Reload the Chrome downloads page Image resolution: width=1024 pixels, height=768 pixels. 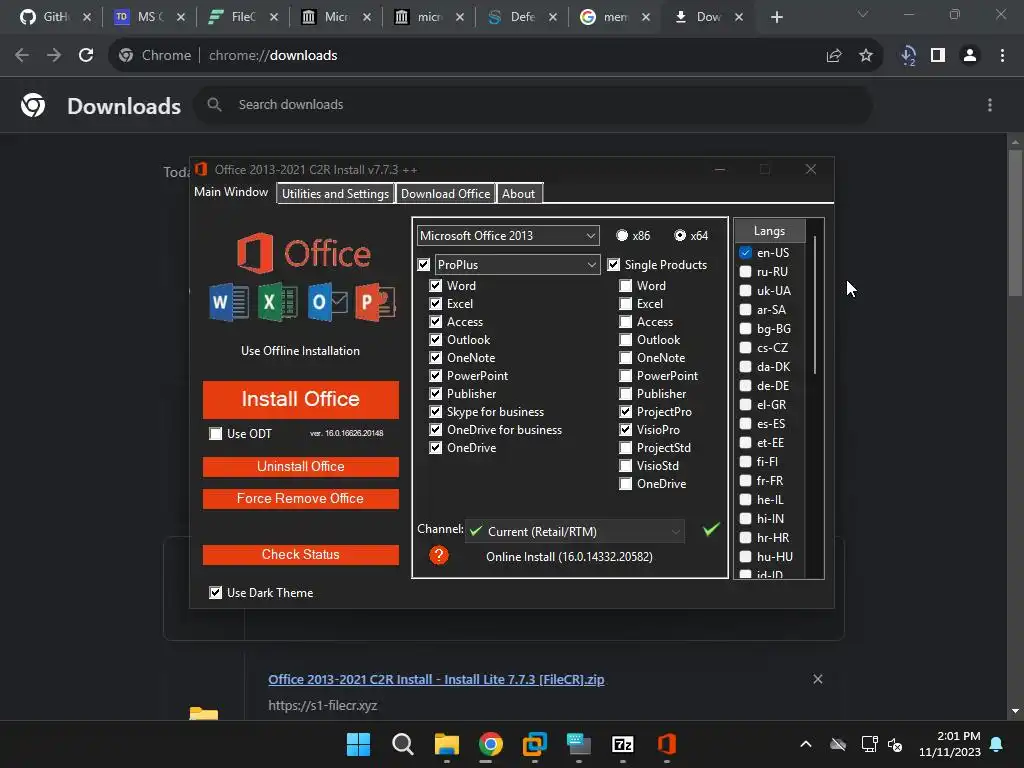86,56
